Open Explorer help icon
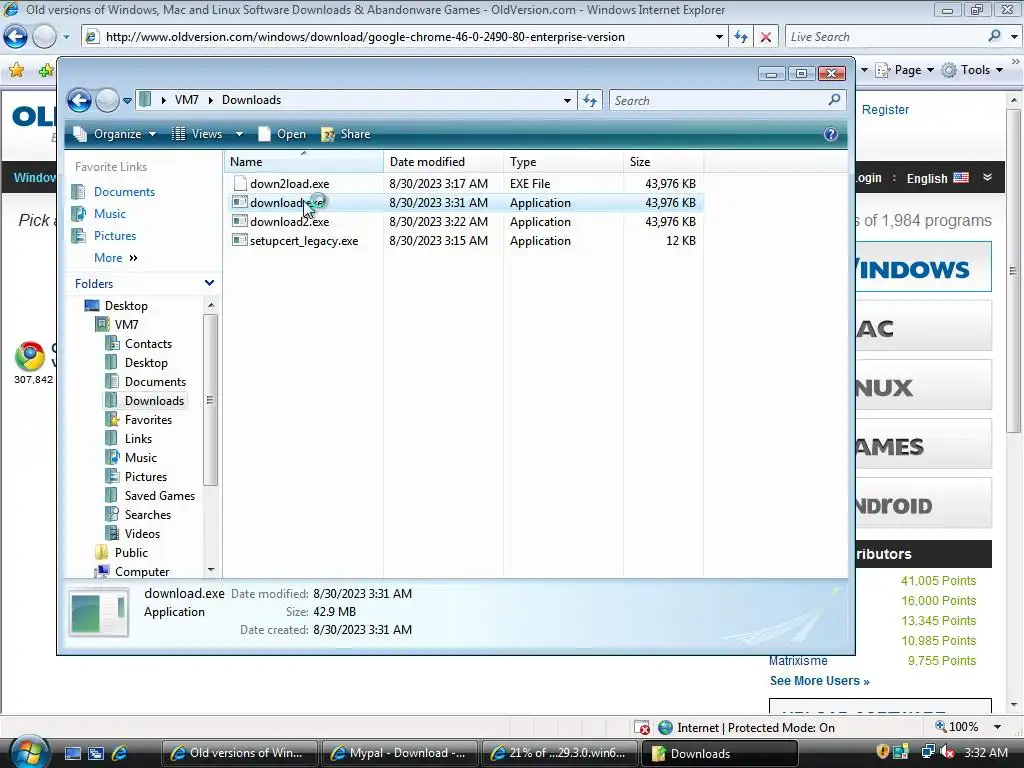This screenshot has width=1024, height=768. point(831,134)
